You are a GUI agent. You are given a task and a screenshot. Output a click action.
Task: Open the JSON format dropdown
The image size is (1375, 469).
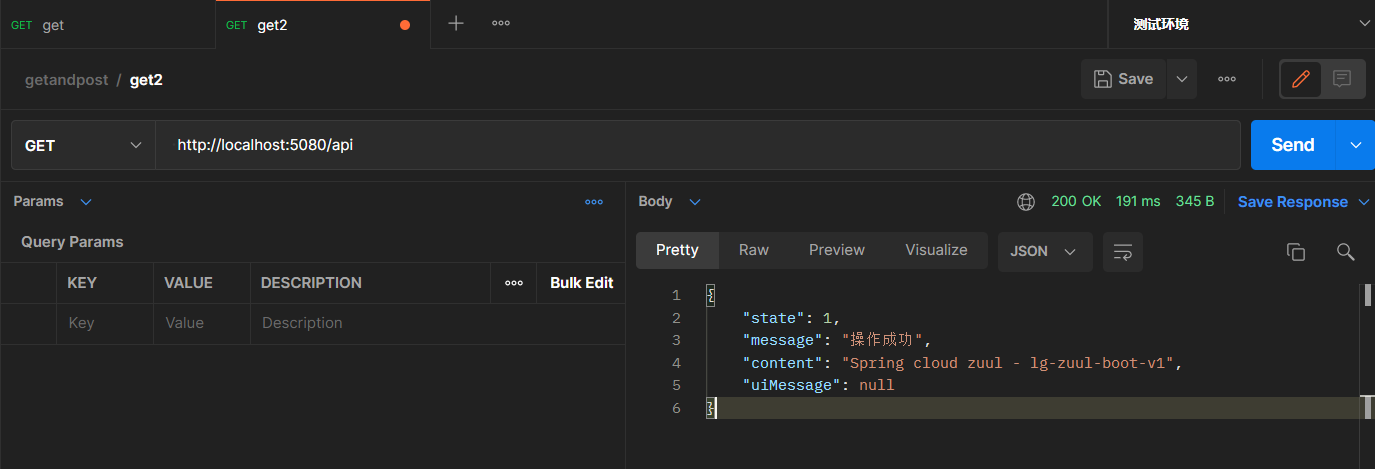(1043, 251)
